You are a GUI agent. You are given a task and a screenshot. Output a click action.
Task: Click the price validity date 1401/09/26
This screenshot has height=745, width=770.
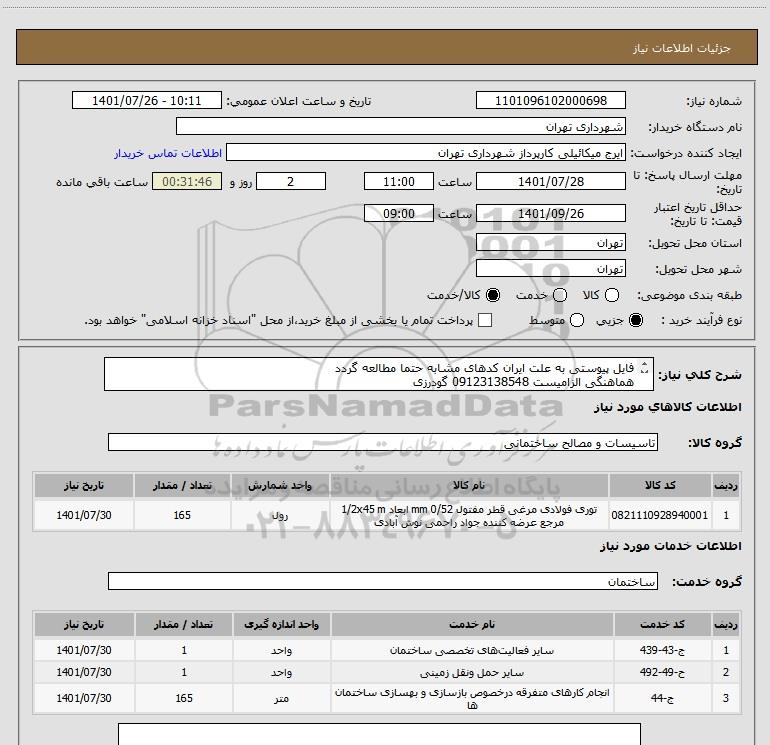click(550, 213)
